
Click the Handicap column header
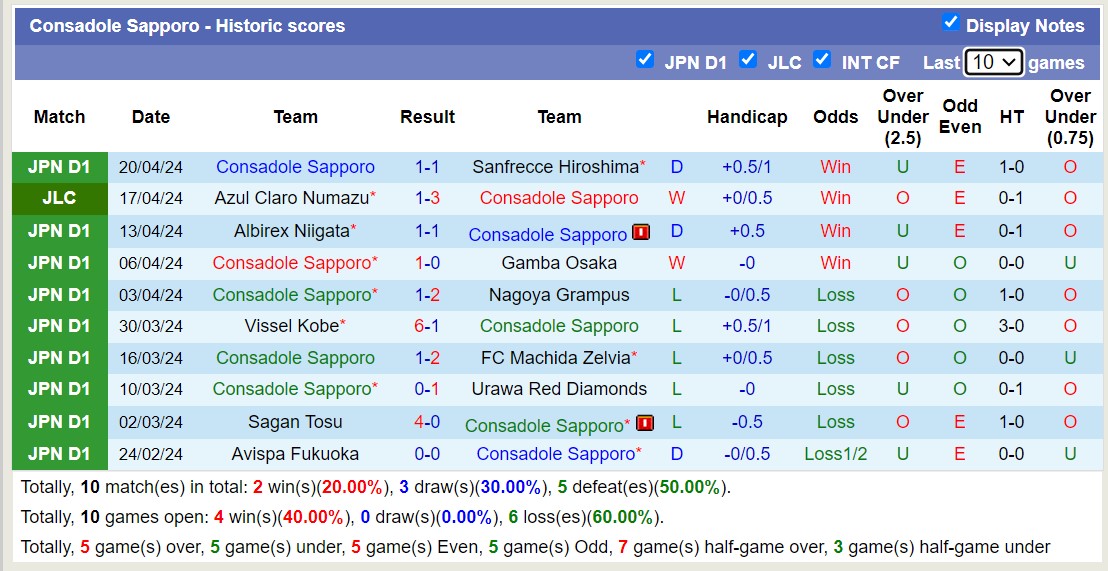pyautogui.click(x=747, y=117)
